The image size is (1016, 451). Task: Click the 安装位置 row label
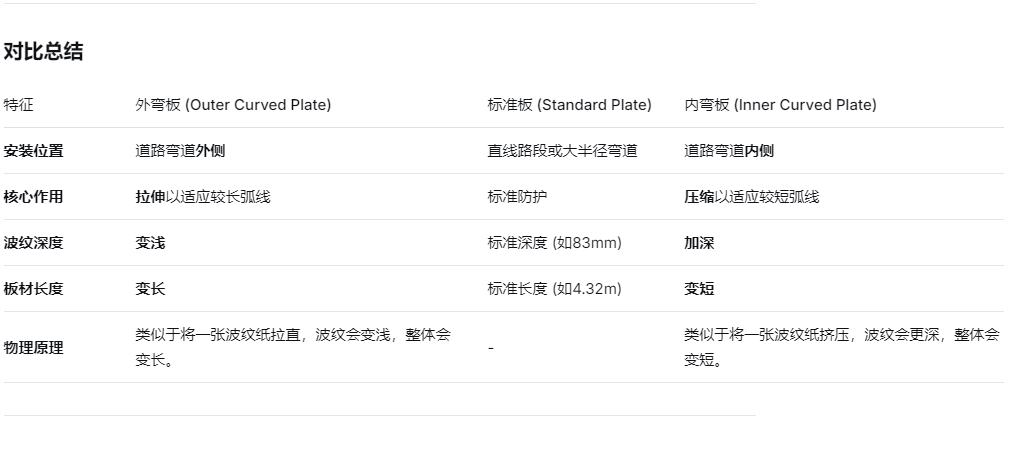pyautogui.click(x=33, y=151)
